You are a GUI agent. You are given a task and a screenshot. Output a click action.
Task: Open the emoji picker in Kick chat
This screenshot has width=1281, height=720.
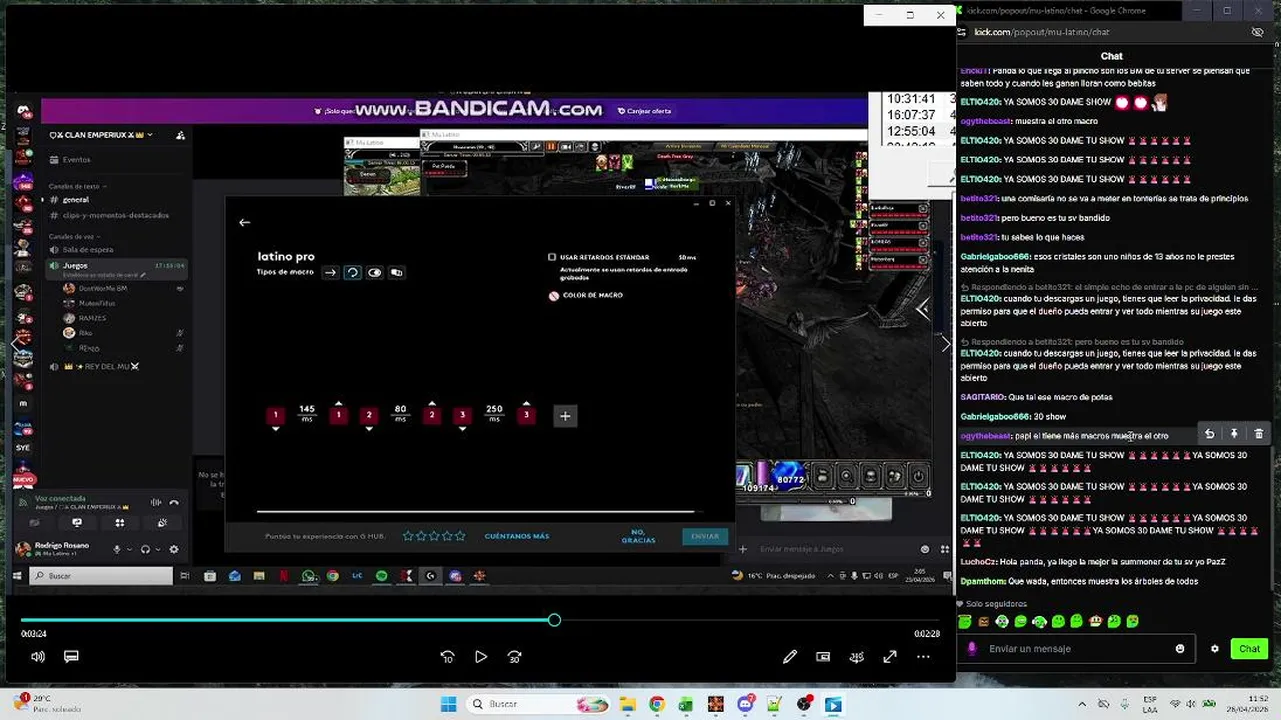[x=1180, y=649]
